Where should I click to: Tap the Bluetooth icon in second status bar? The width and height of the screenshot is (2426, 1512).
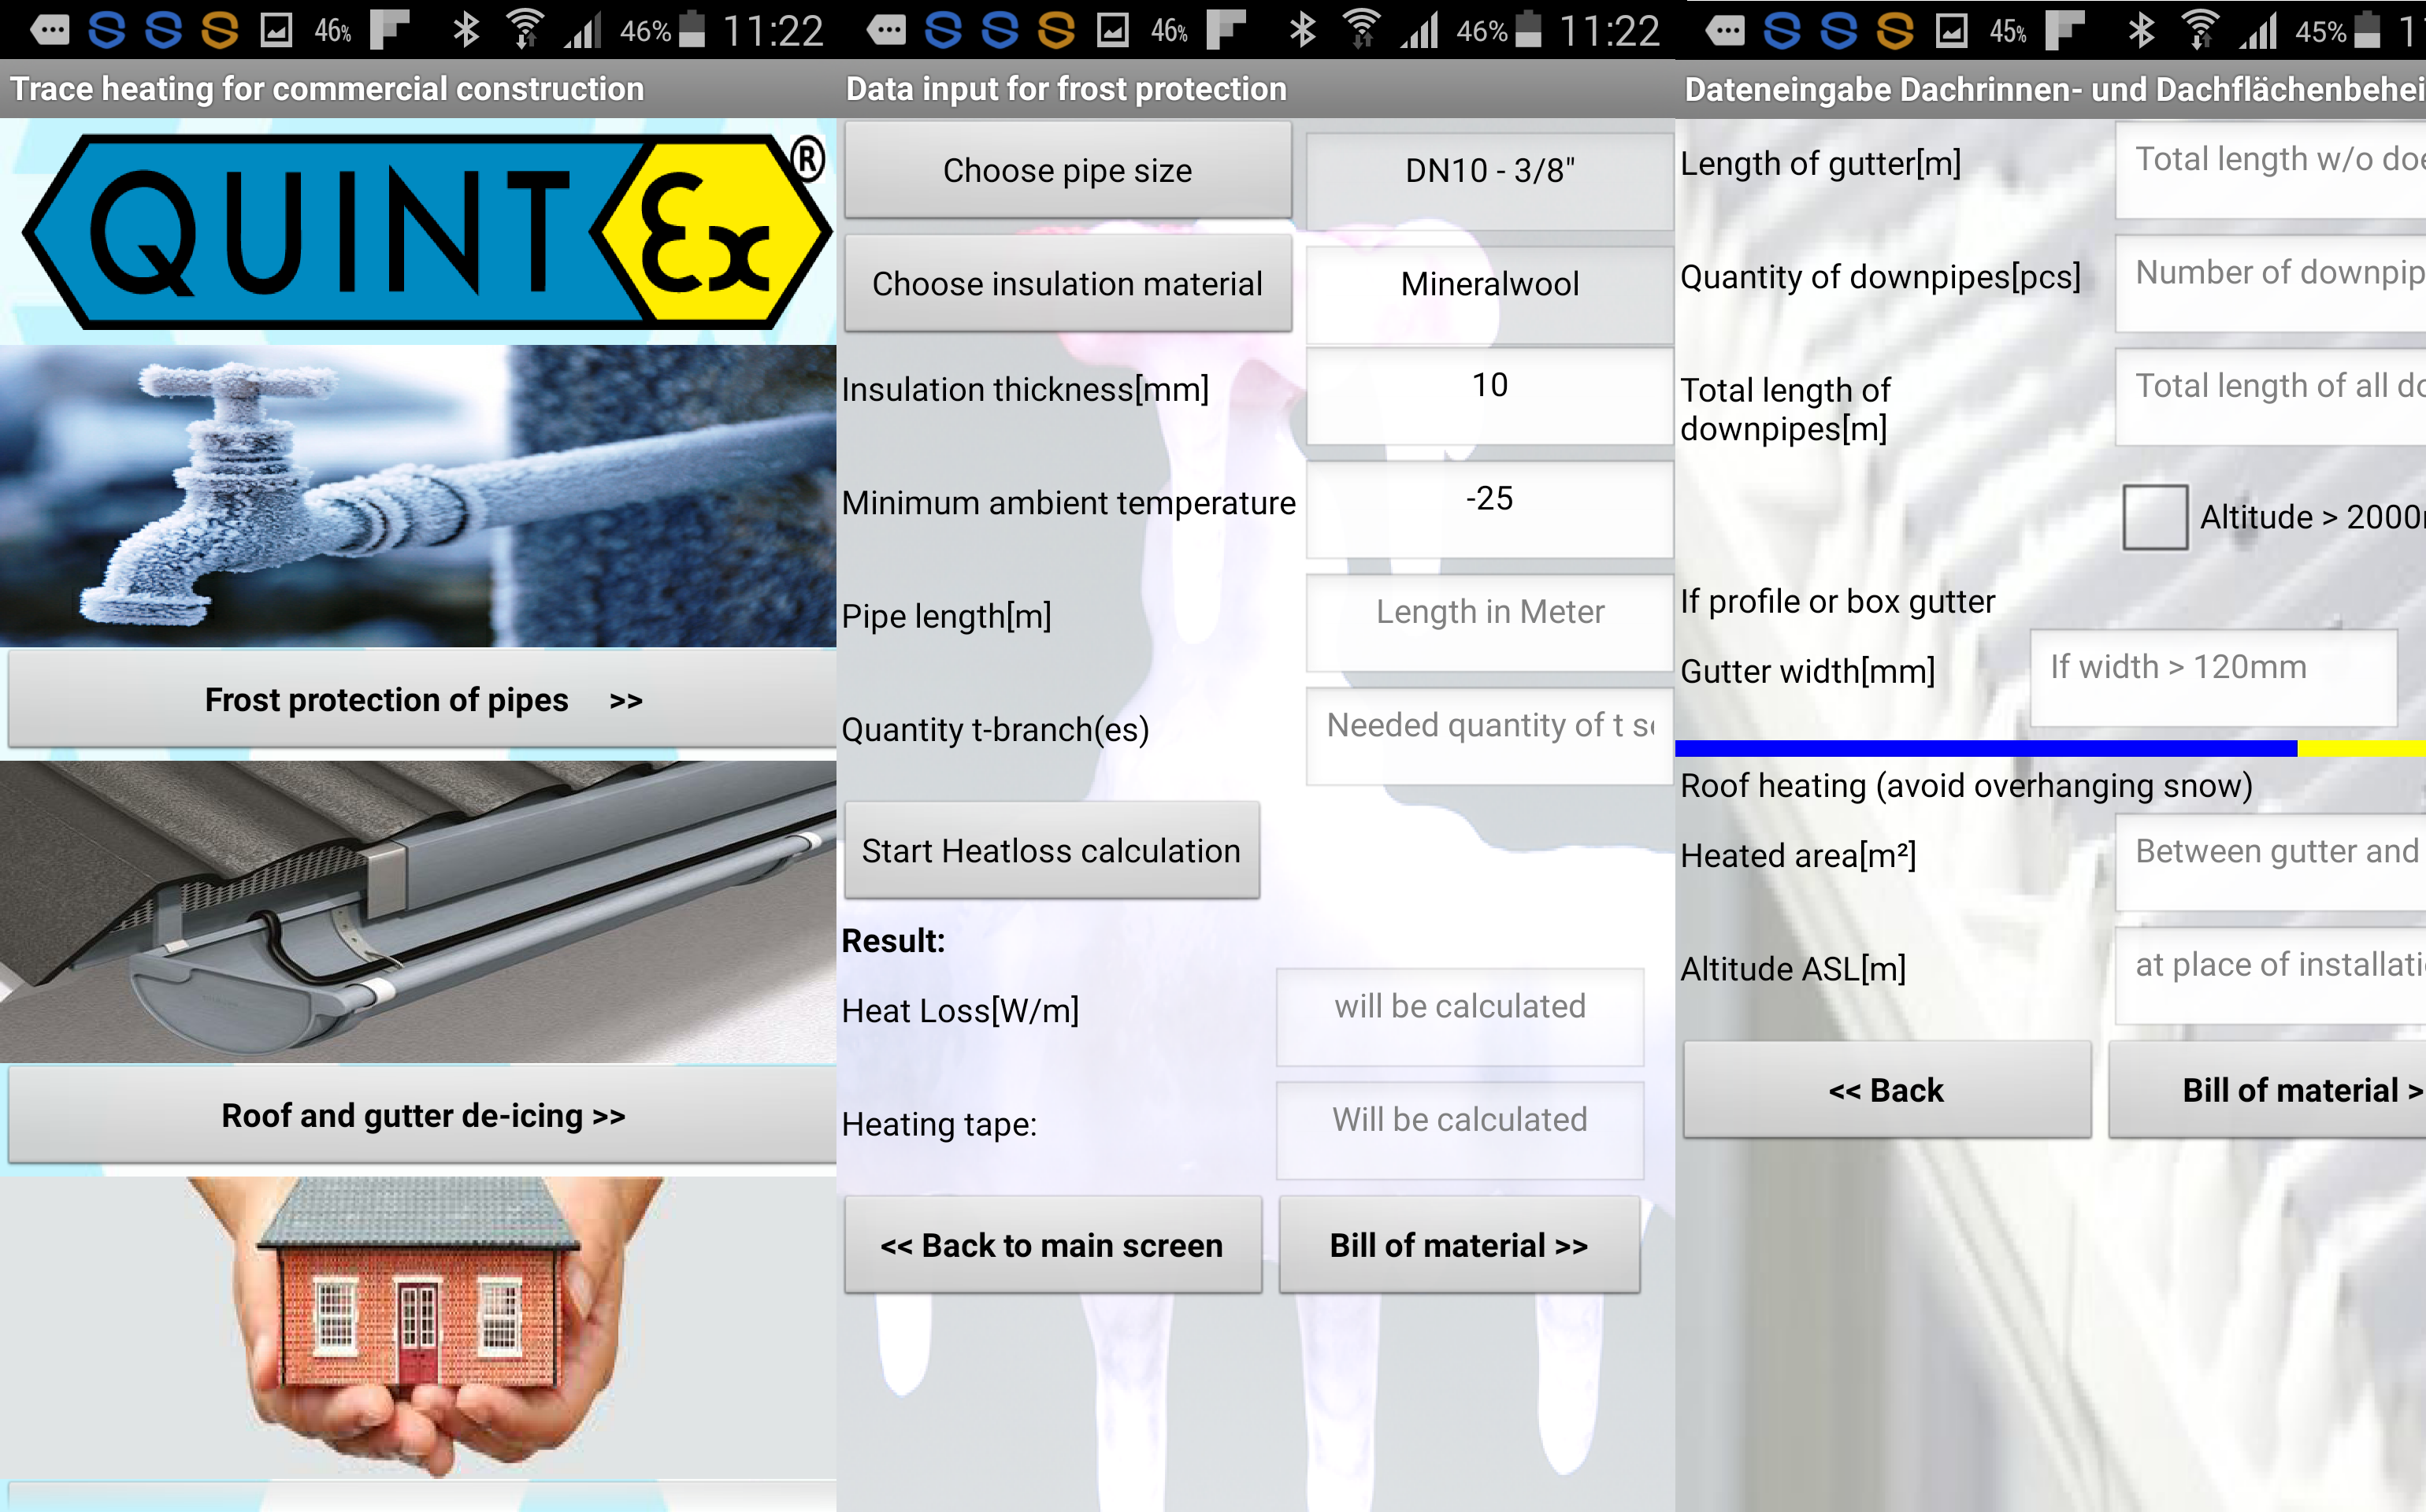[1302, 30]
